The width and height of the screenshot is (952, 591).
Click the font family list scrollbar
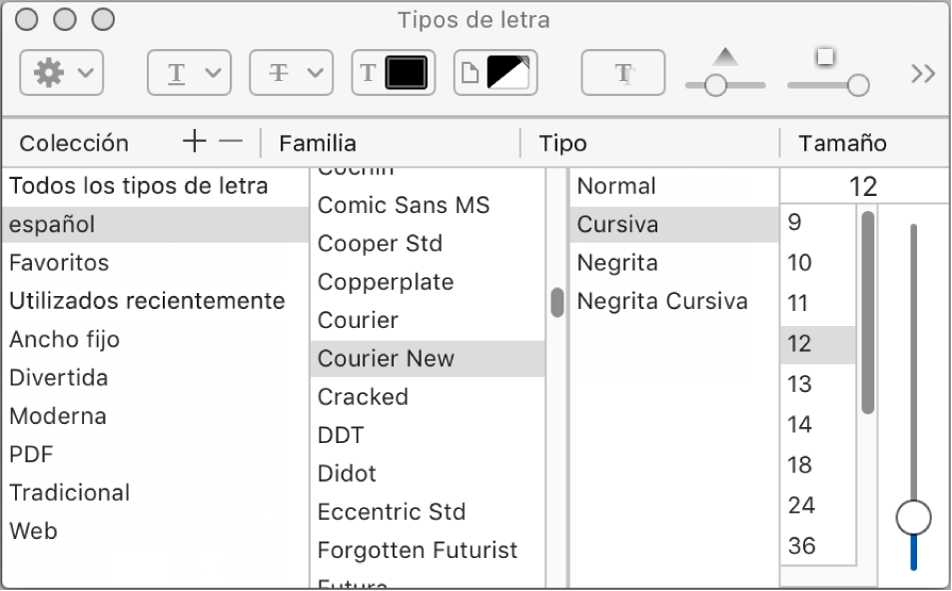pos(556,302)
